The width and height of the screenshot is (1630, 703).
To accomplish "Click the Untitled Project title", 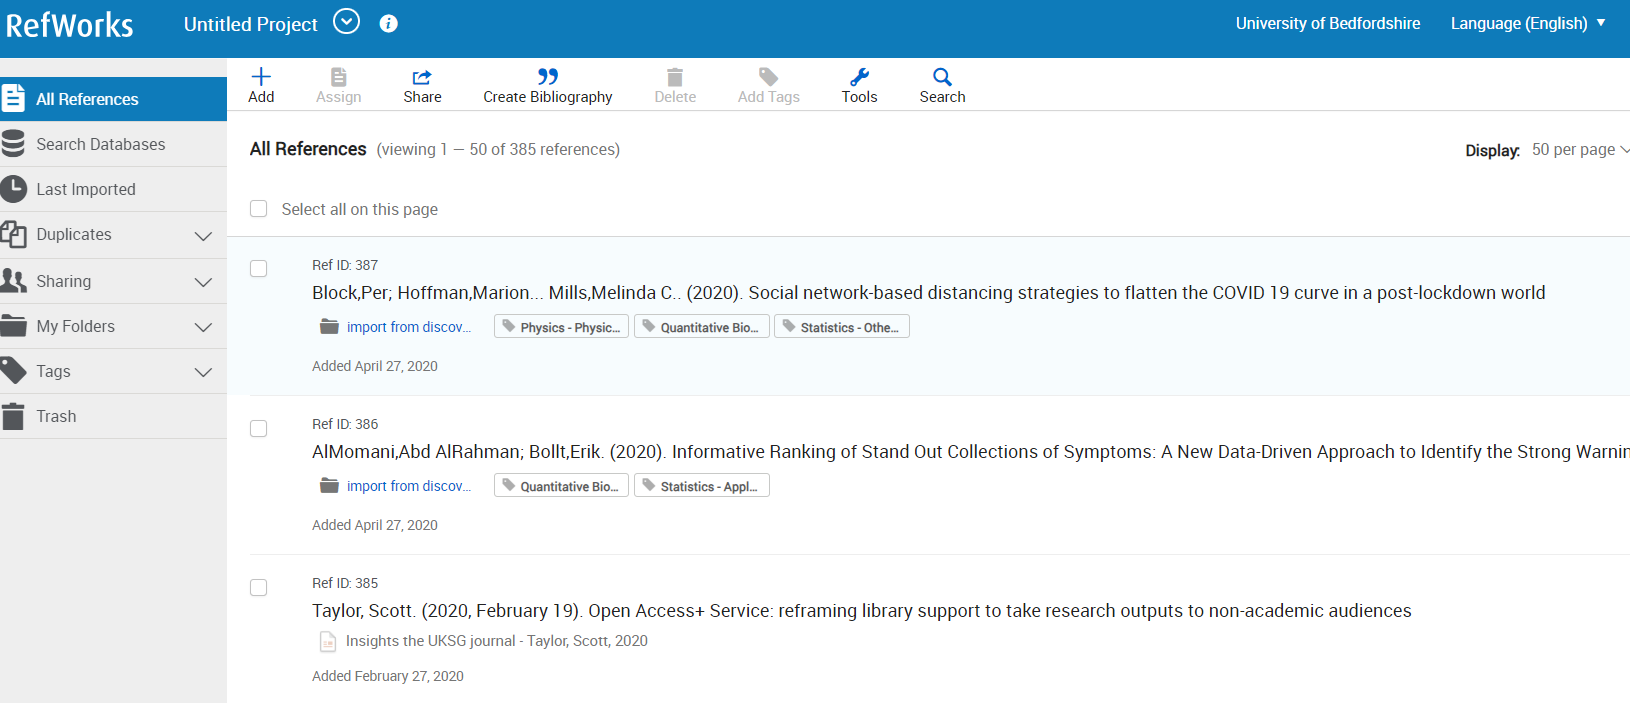I will coord(250,24).
